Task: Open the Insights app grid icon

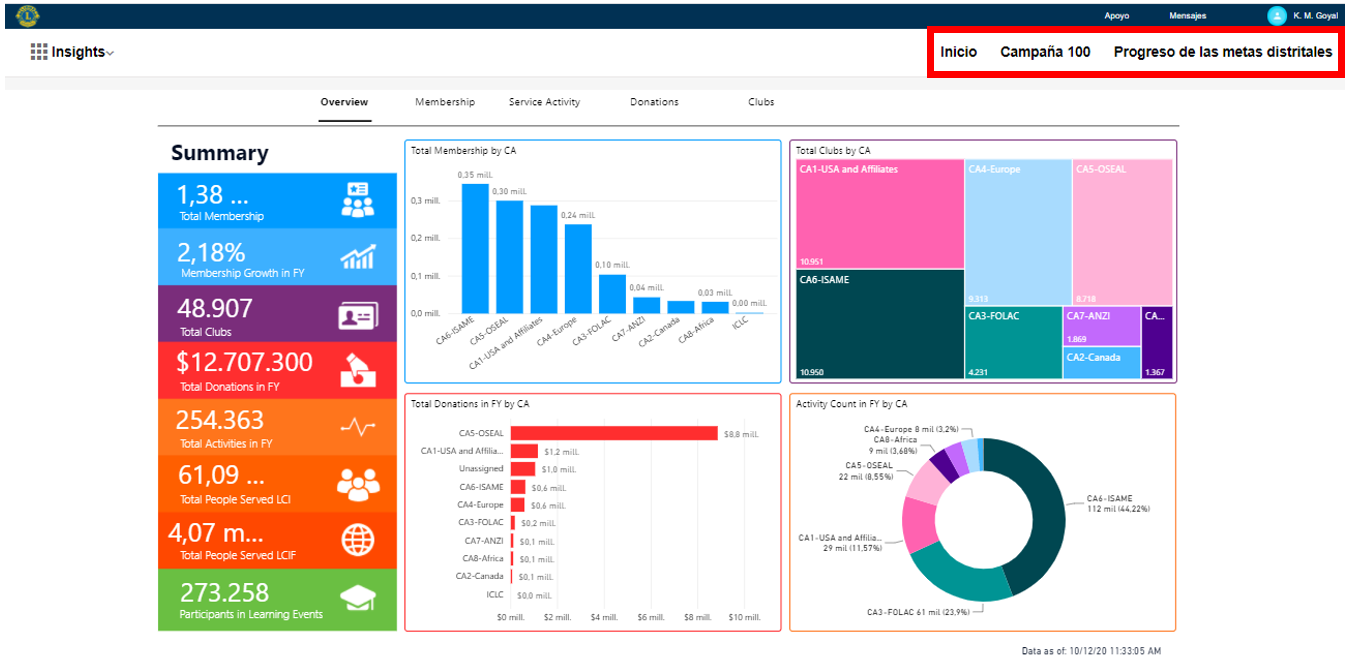Action: click(x=39, y=52)
